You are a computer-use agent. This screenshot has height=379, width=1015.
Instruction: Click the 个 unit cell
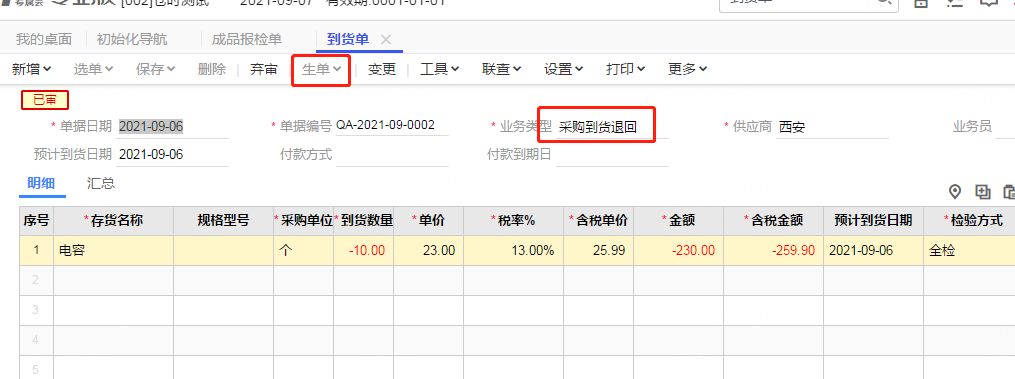point(304,250)
